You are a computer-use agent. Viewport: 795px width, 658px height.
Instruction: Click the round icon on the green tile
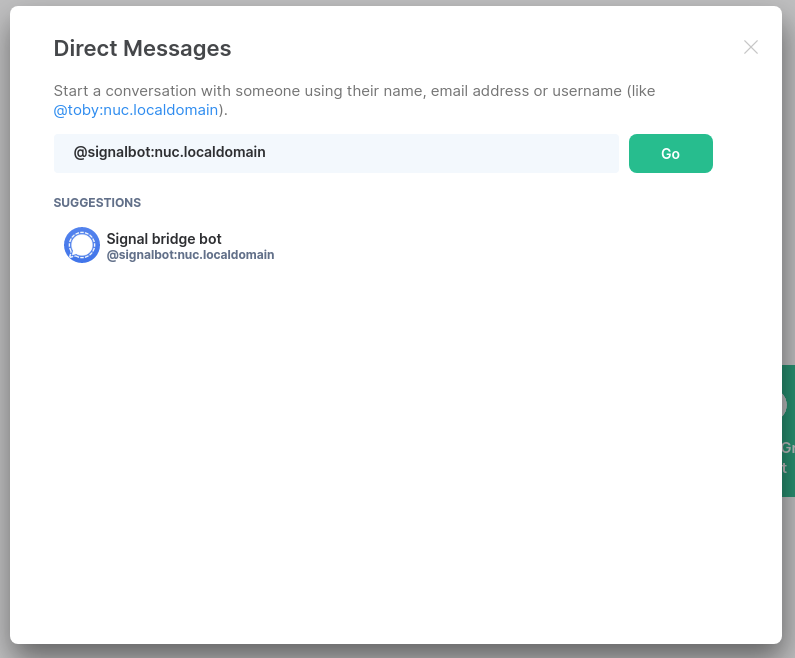tap(786, 406)
